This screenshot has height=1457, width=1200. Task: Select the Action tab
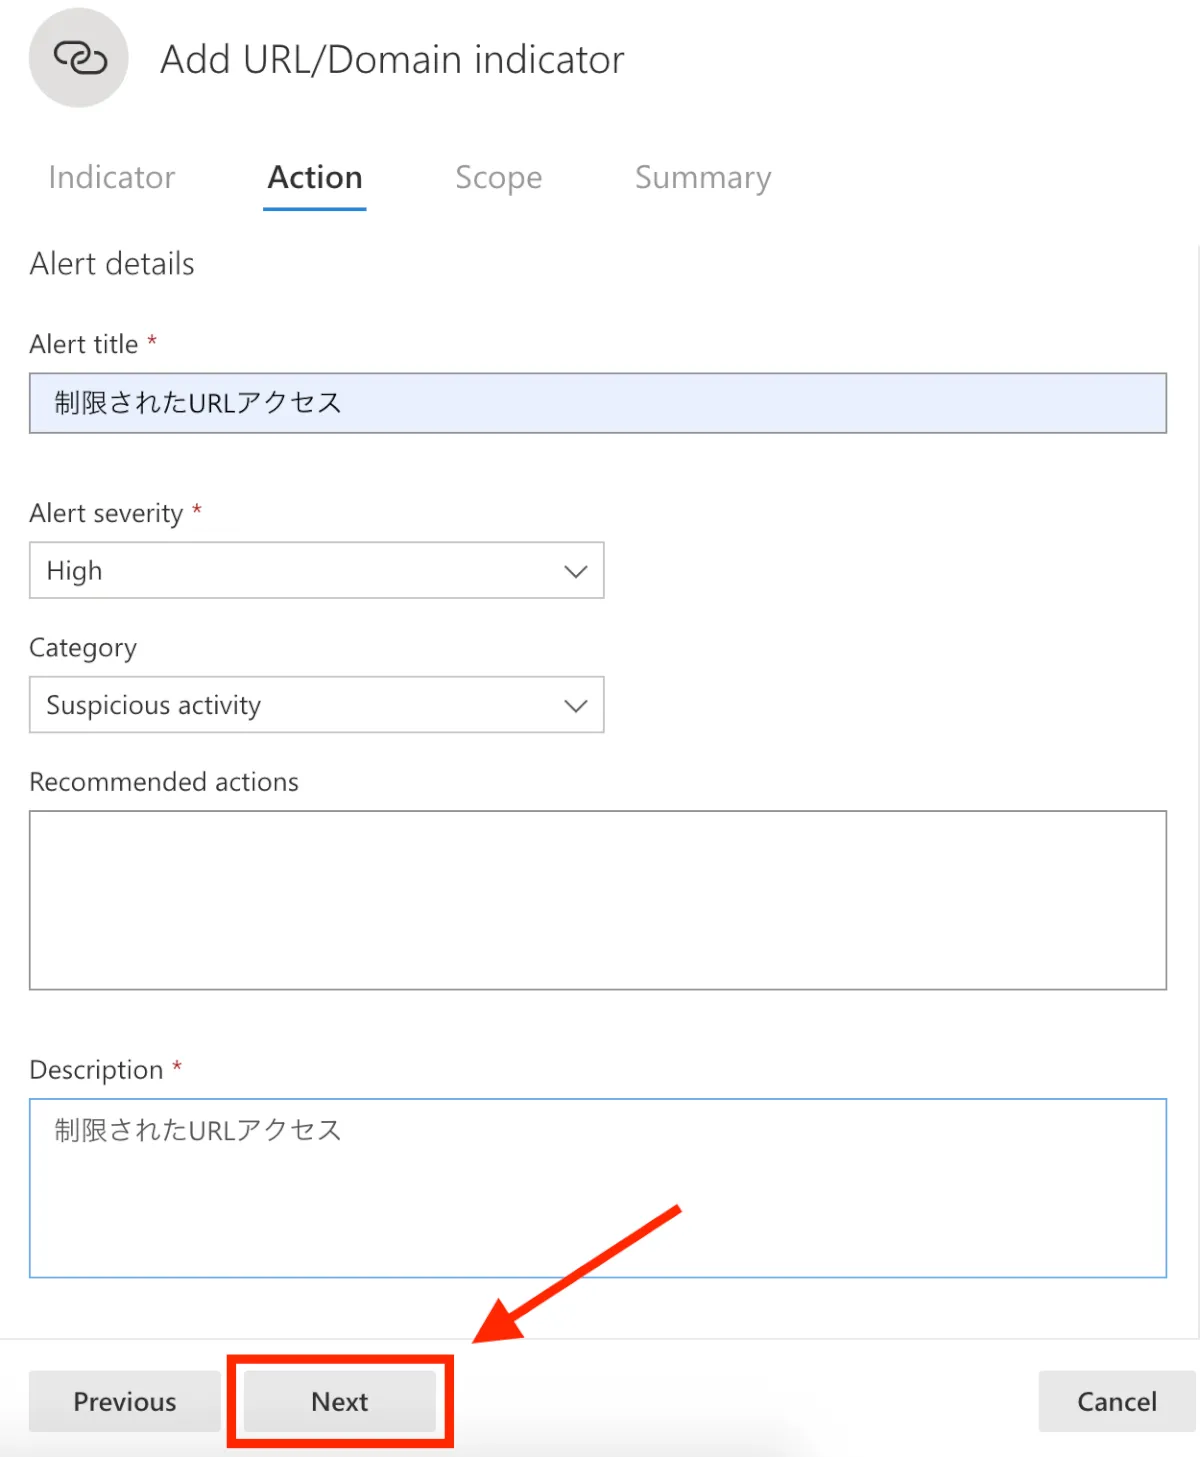coord(315,177)
